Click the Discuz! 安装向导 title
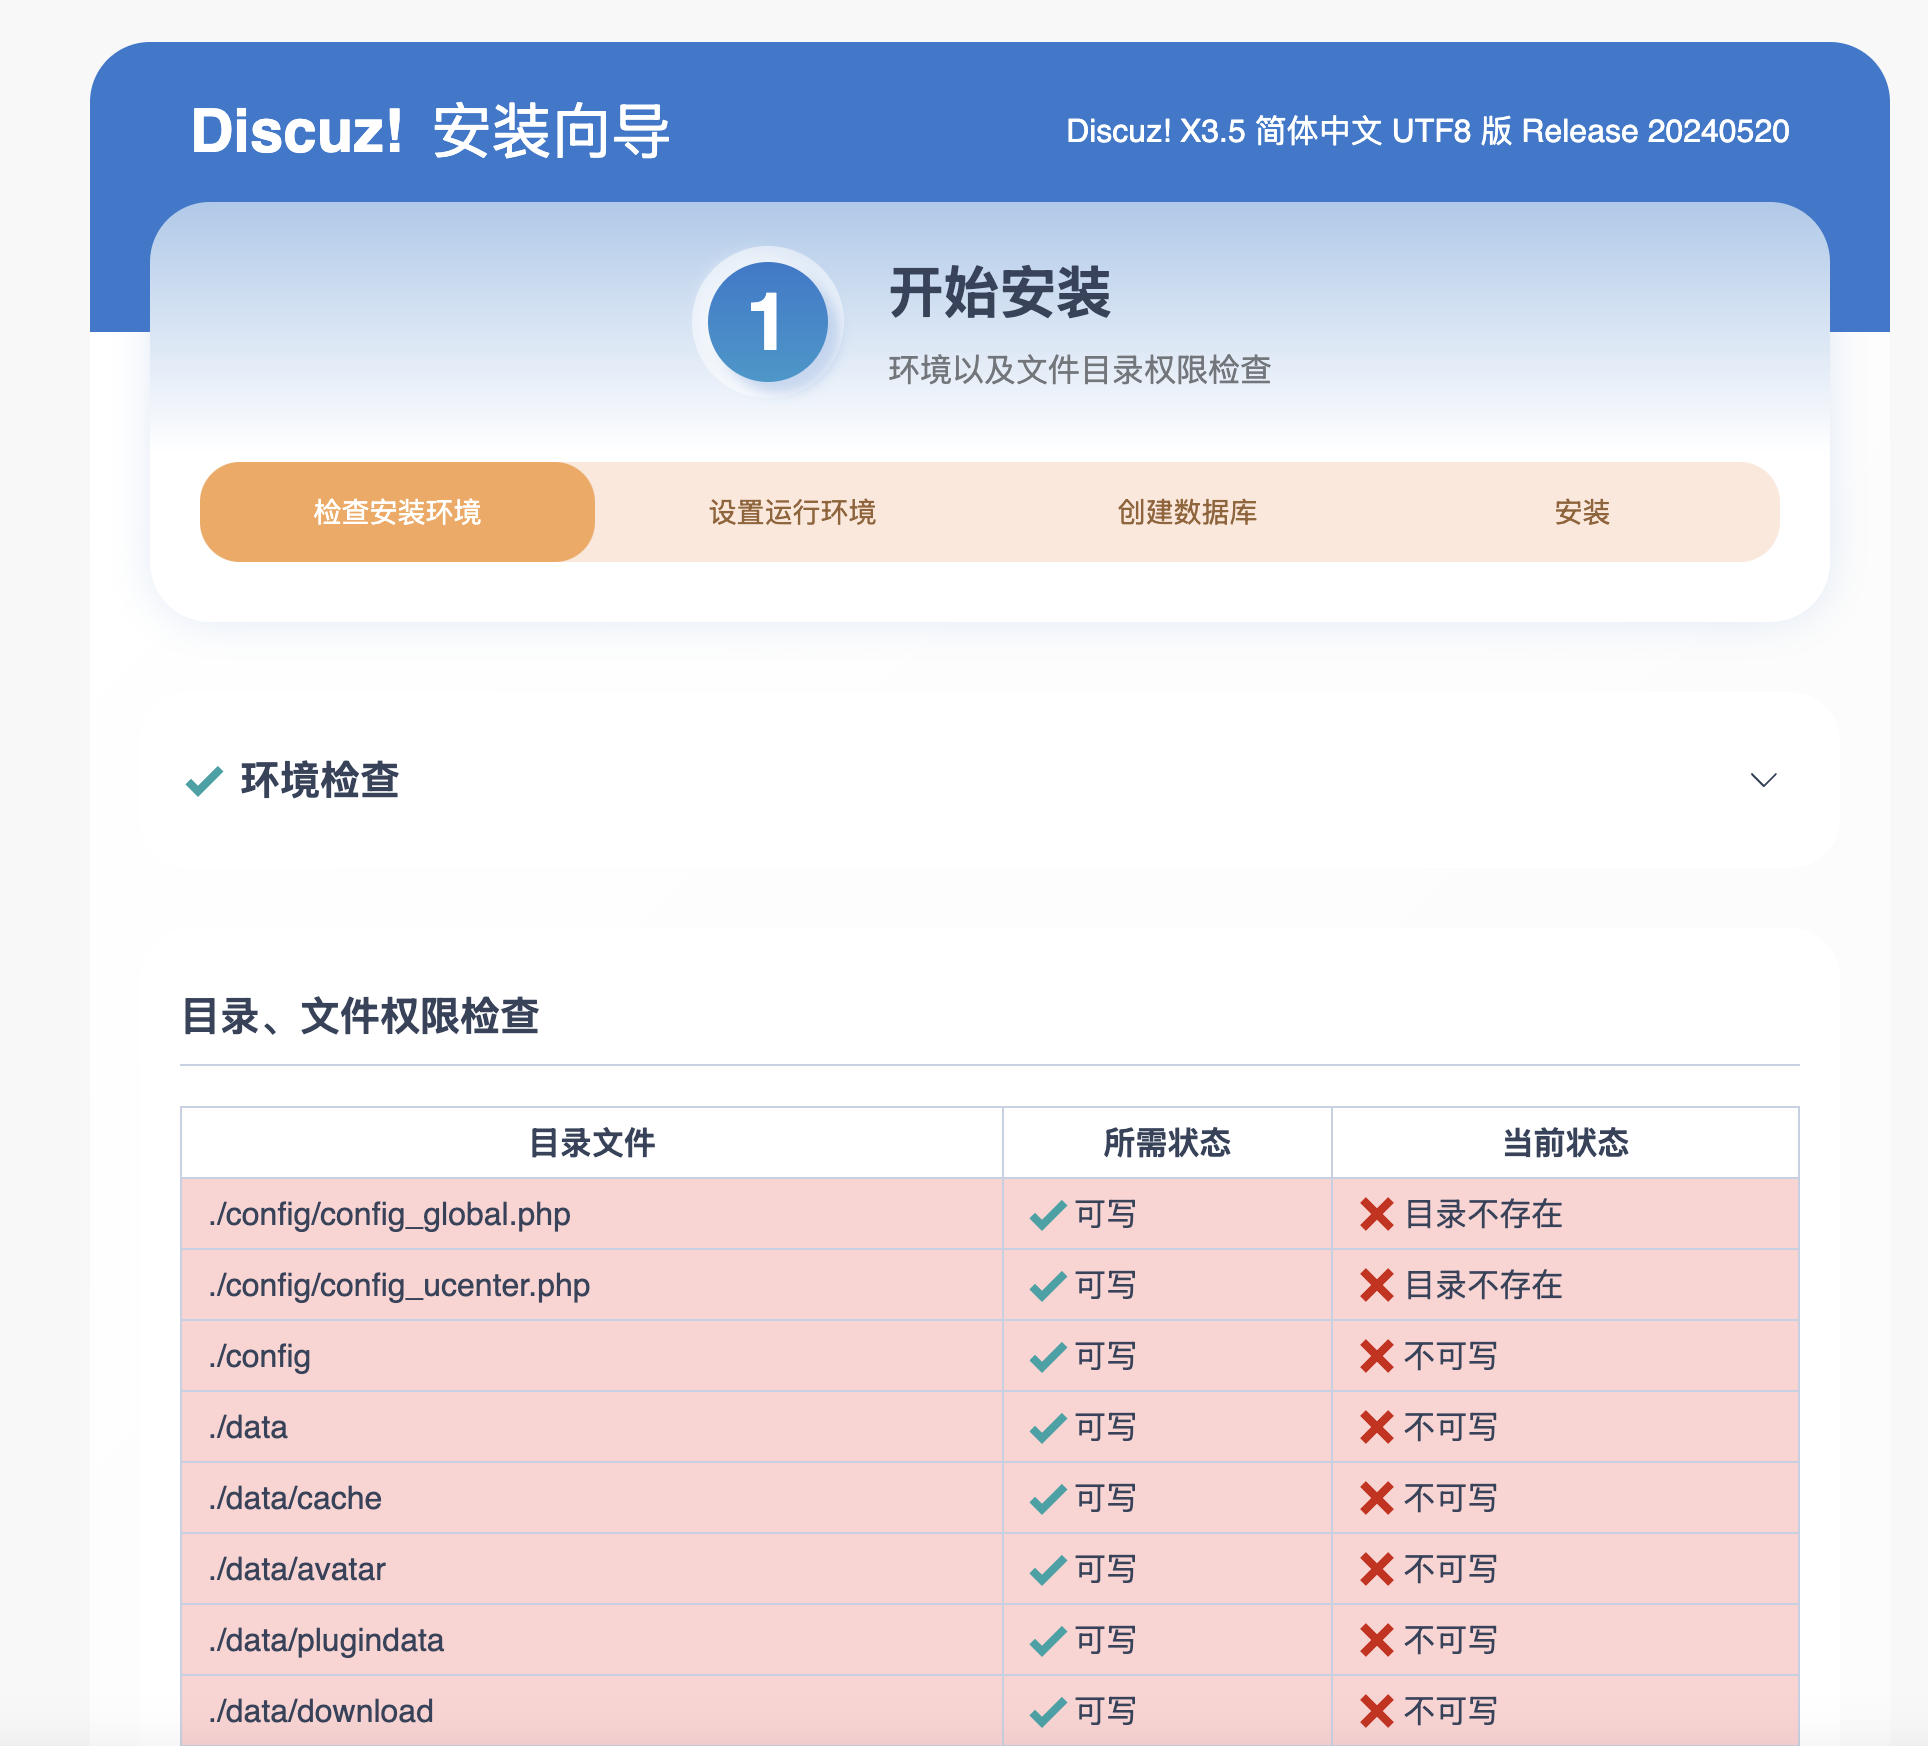The width and height of the screenshot is (1928, 1746). [x=430, y=131]
